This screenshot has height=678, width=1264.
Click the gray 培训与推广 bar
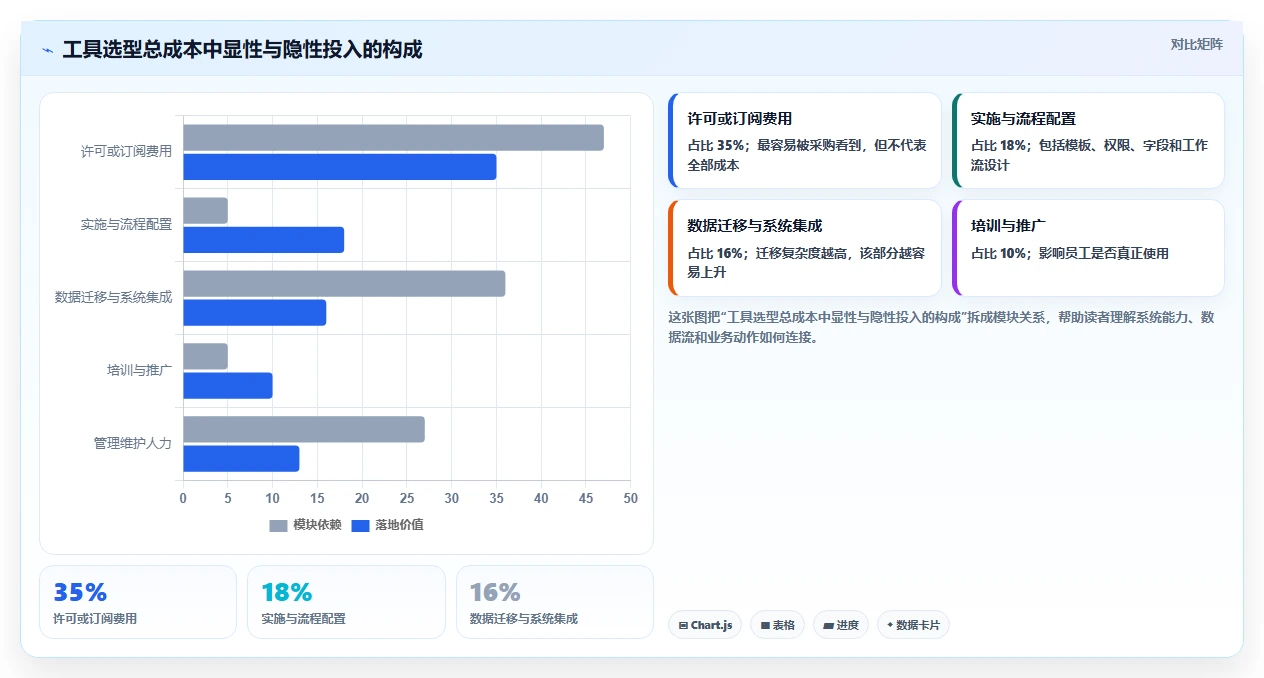coord(205,357)
